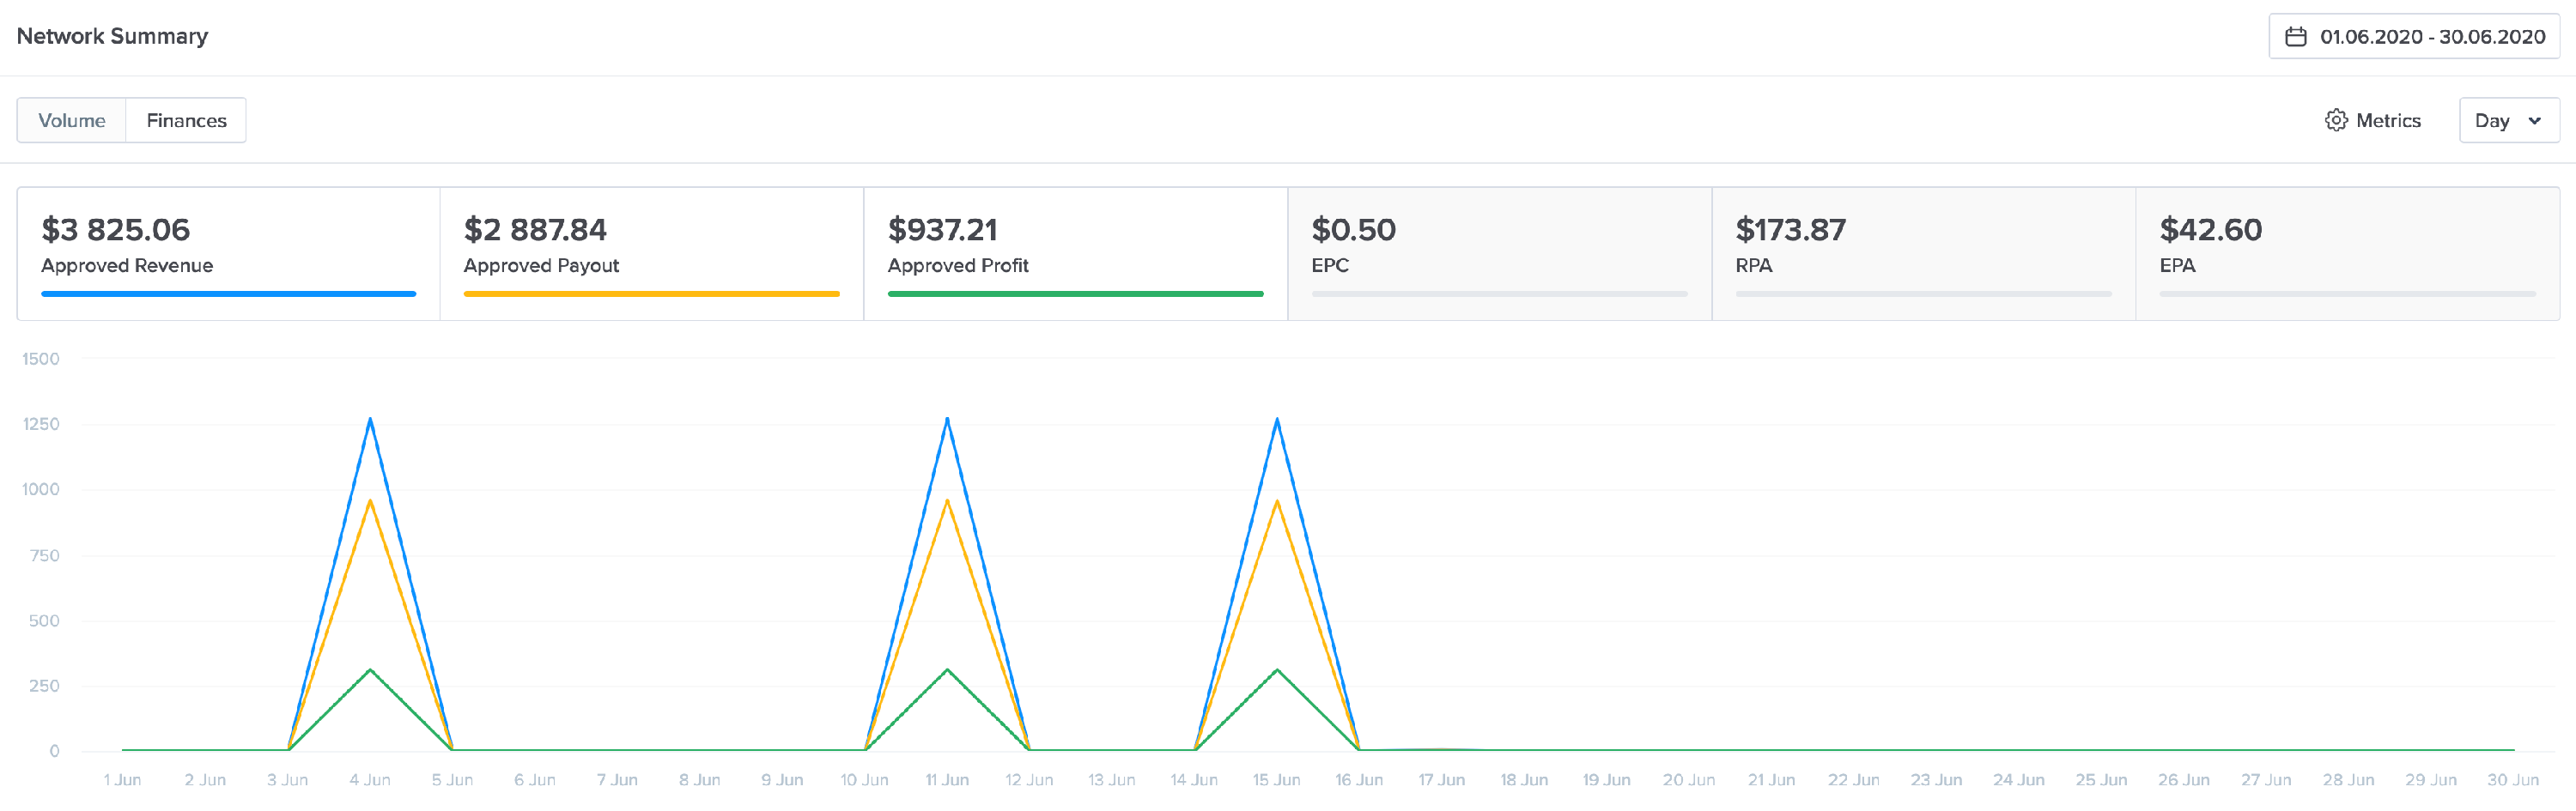Expand the date range selector

(x=2412, y=37)
